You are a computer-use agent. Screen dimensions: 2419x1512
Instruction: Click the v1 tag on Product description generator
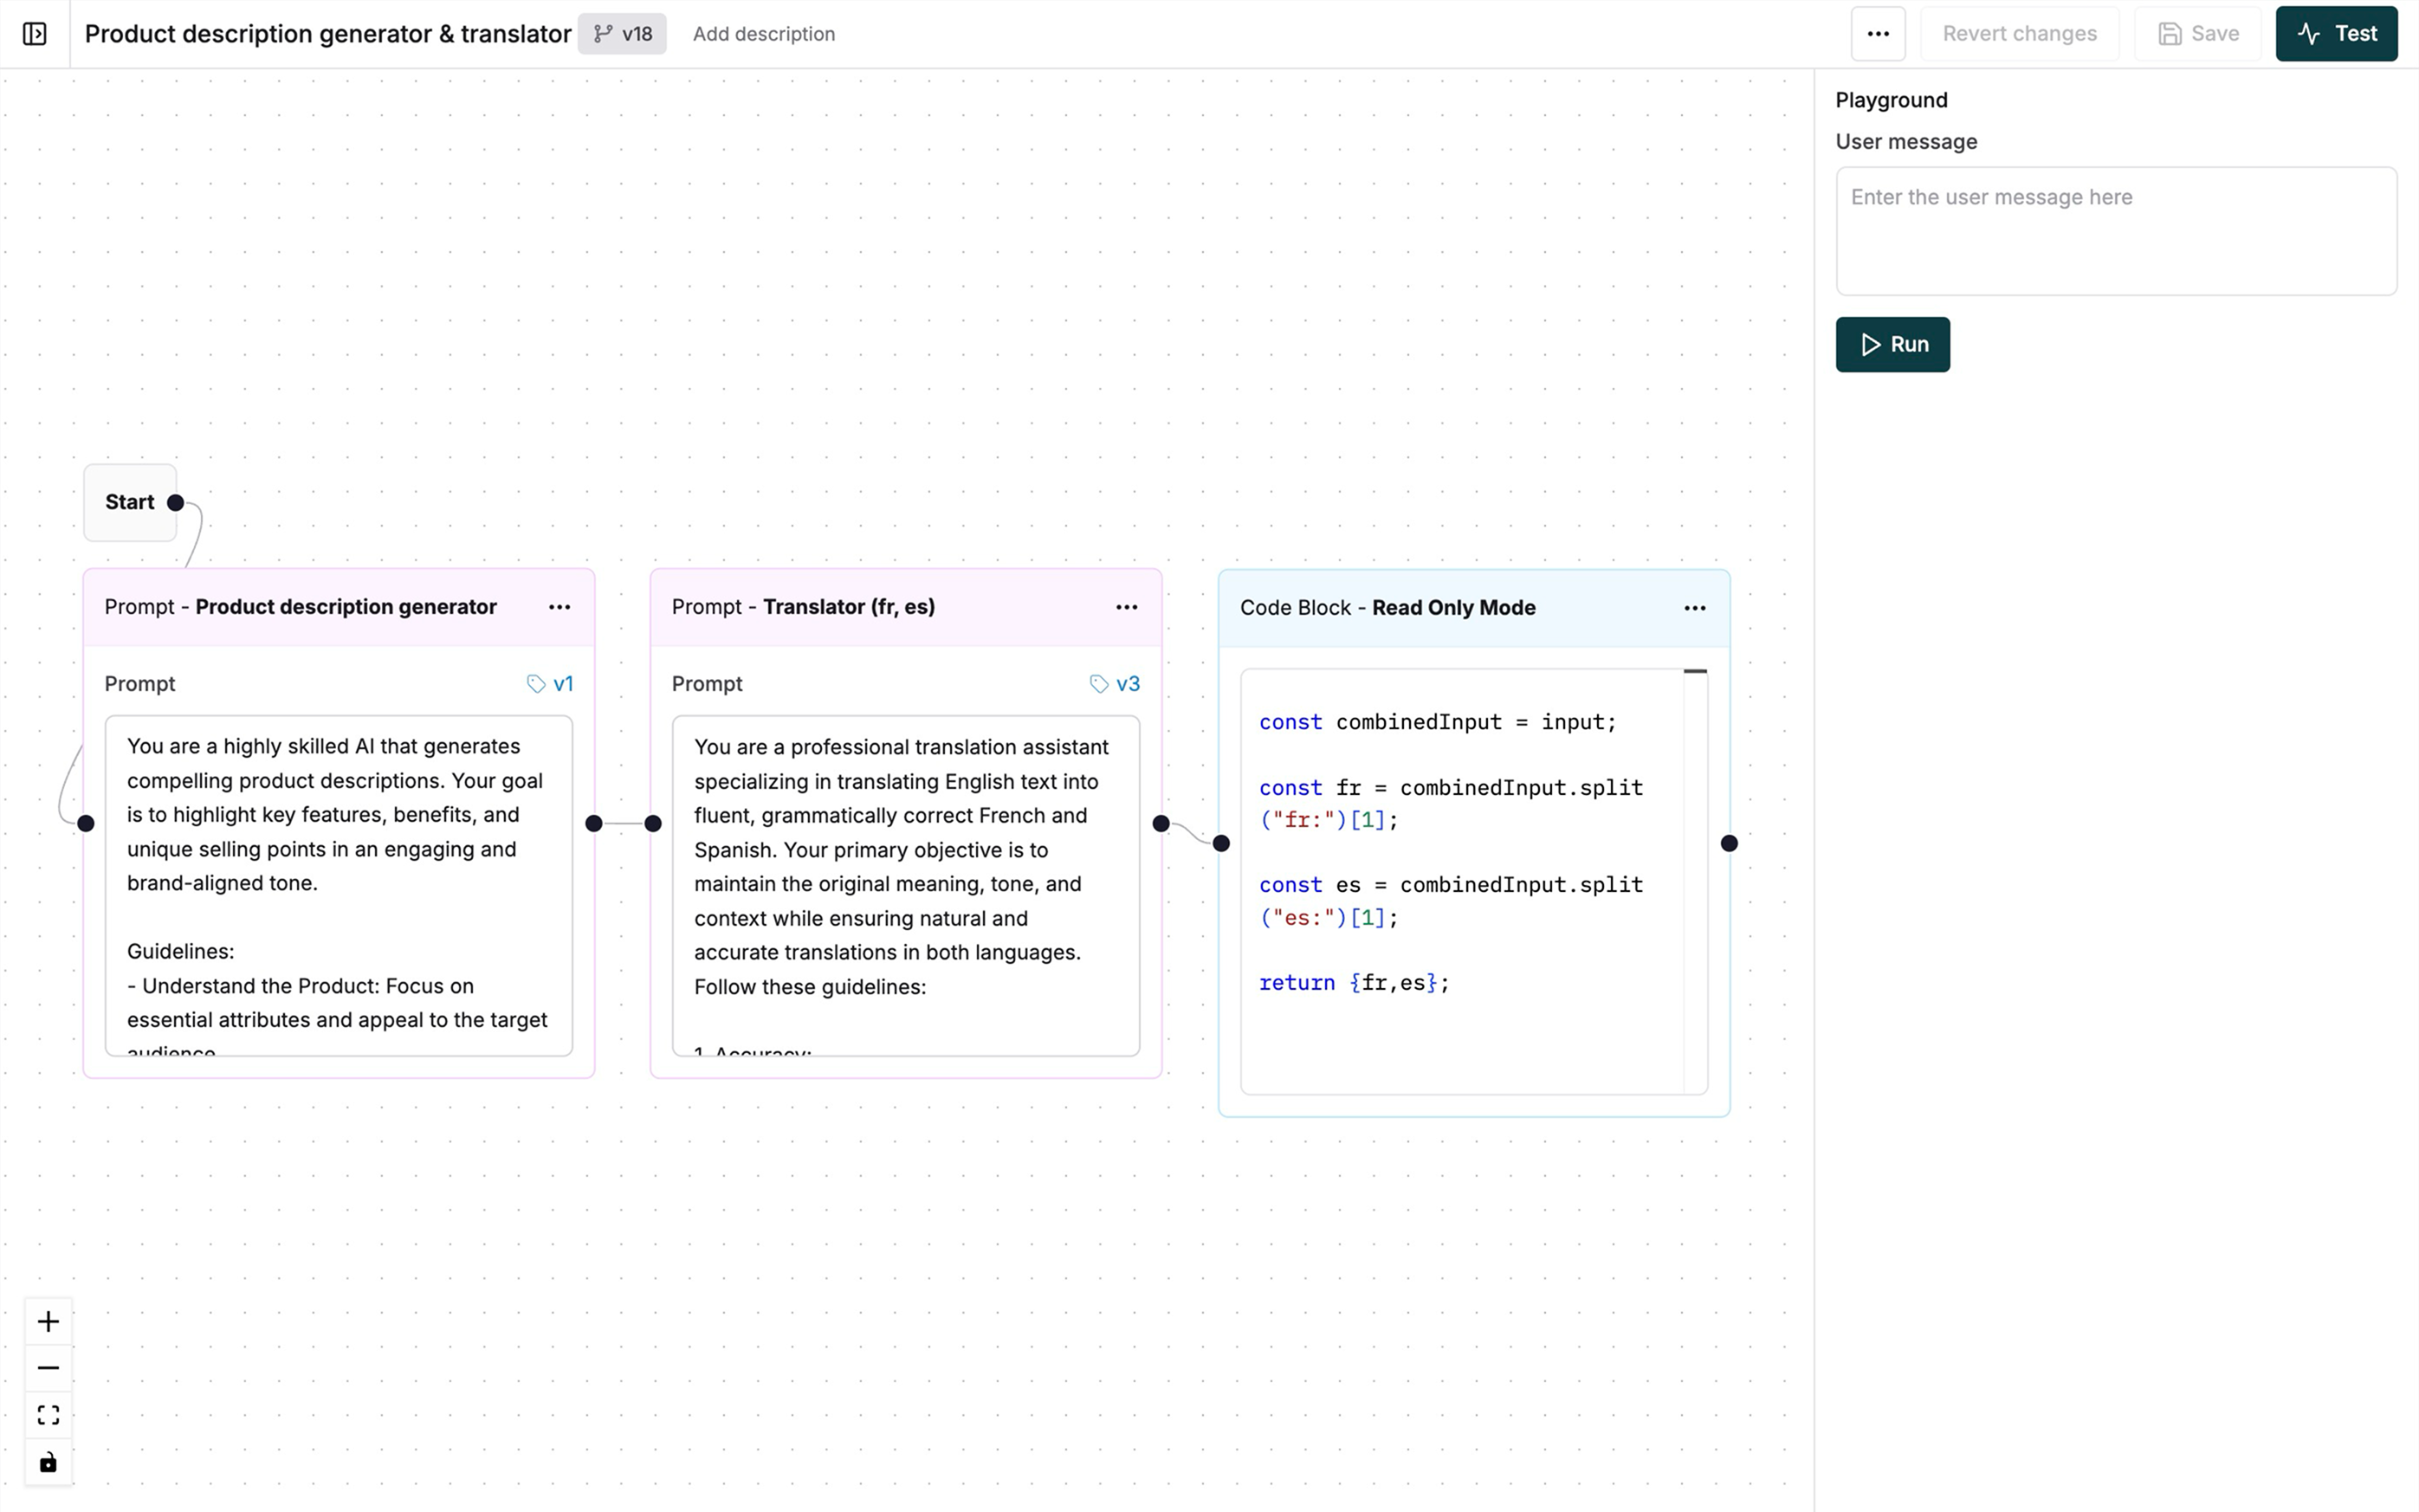550,683
